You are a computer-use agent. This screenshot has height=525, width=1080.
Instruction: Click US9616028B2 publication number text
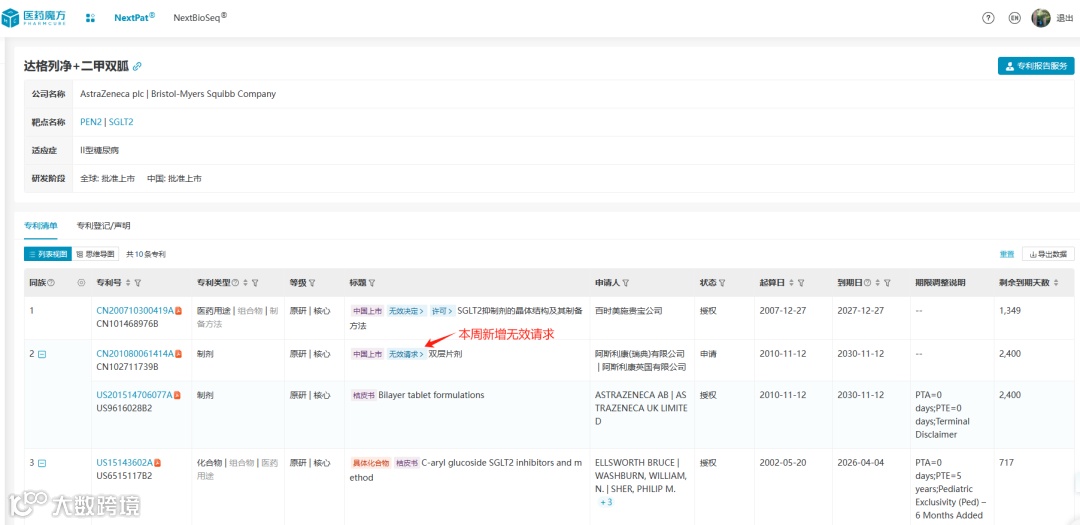124,408
